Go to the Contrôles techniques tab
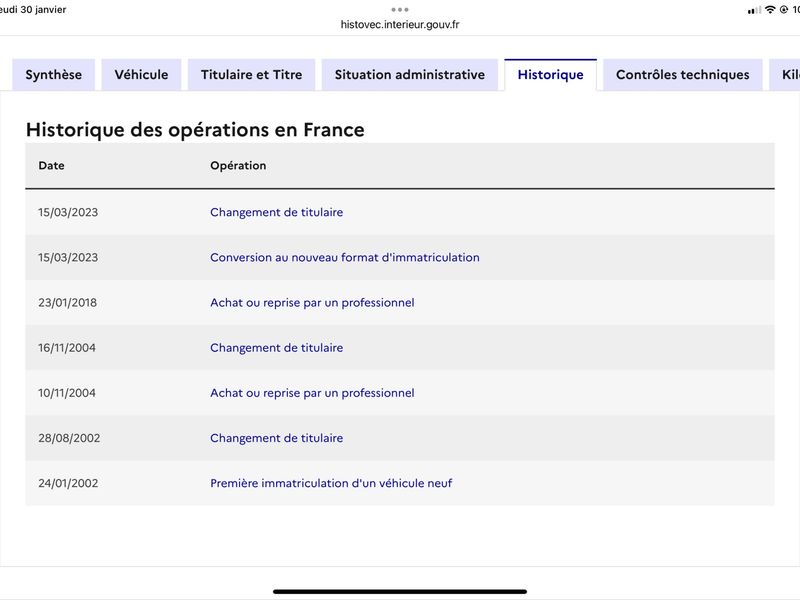This screenshot has height=600, width=800. [x=683, y=74]
